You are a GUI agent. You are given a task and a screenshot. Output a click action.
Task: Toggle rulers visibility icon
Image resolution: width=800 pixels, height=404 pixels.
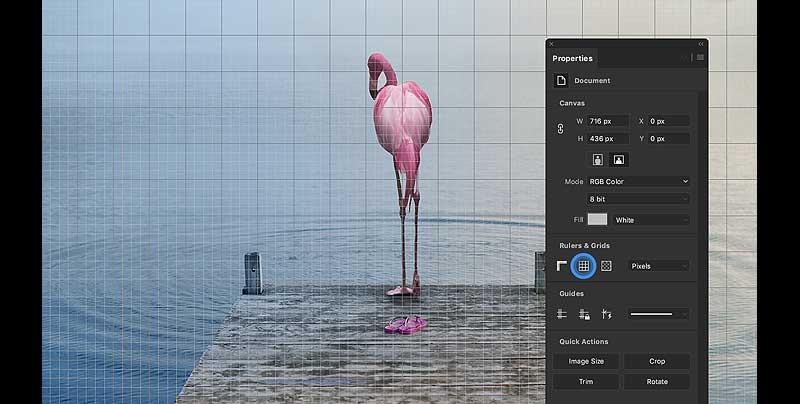point(562,266)
